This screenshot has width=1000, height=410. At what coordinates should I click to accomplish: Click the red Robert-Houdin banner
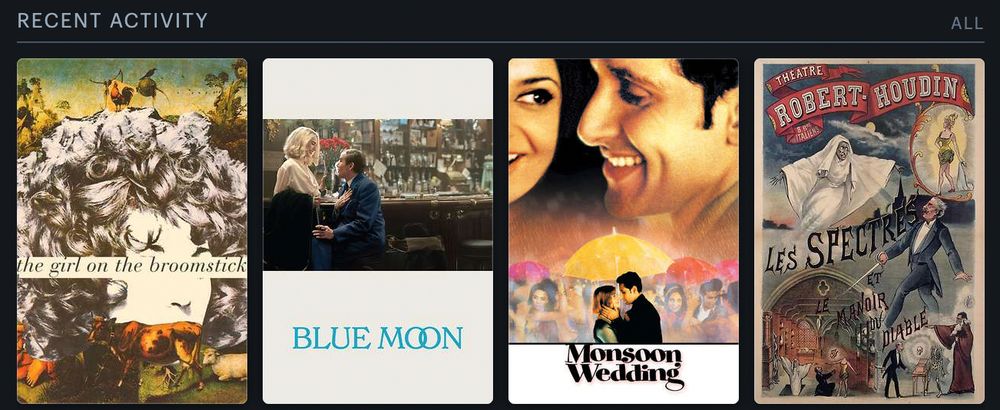tap(870, 95)
